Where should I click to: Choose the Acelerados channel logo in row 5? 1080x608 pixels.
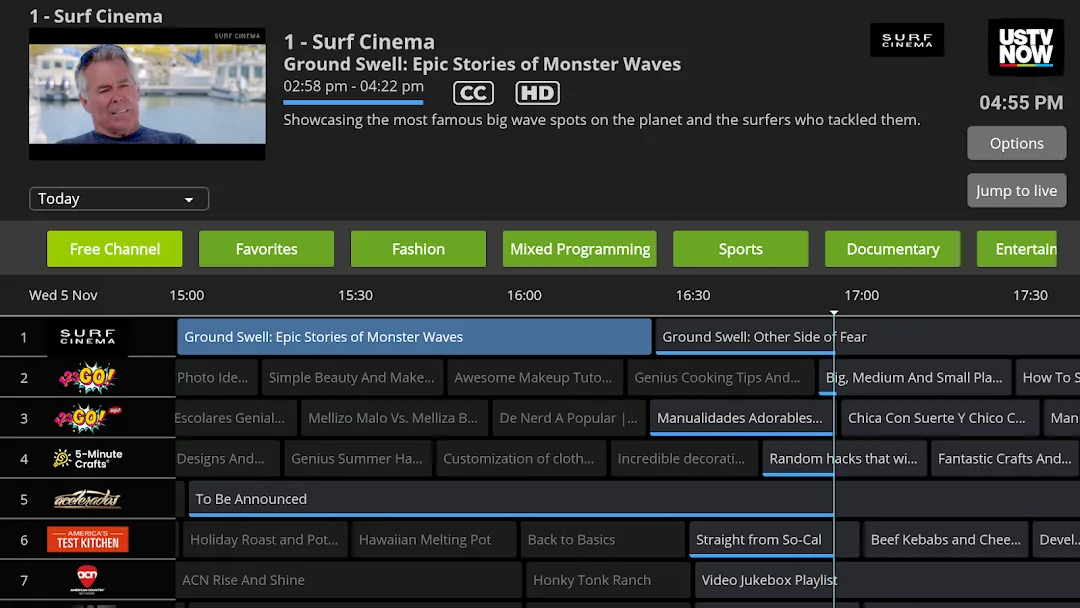(87, 499)
